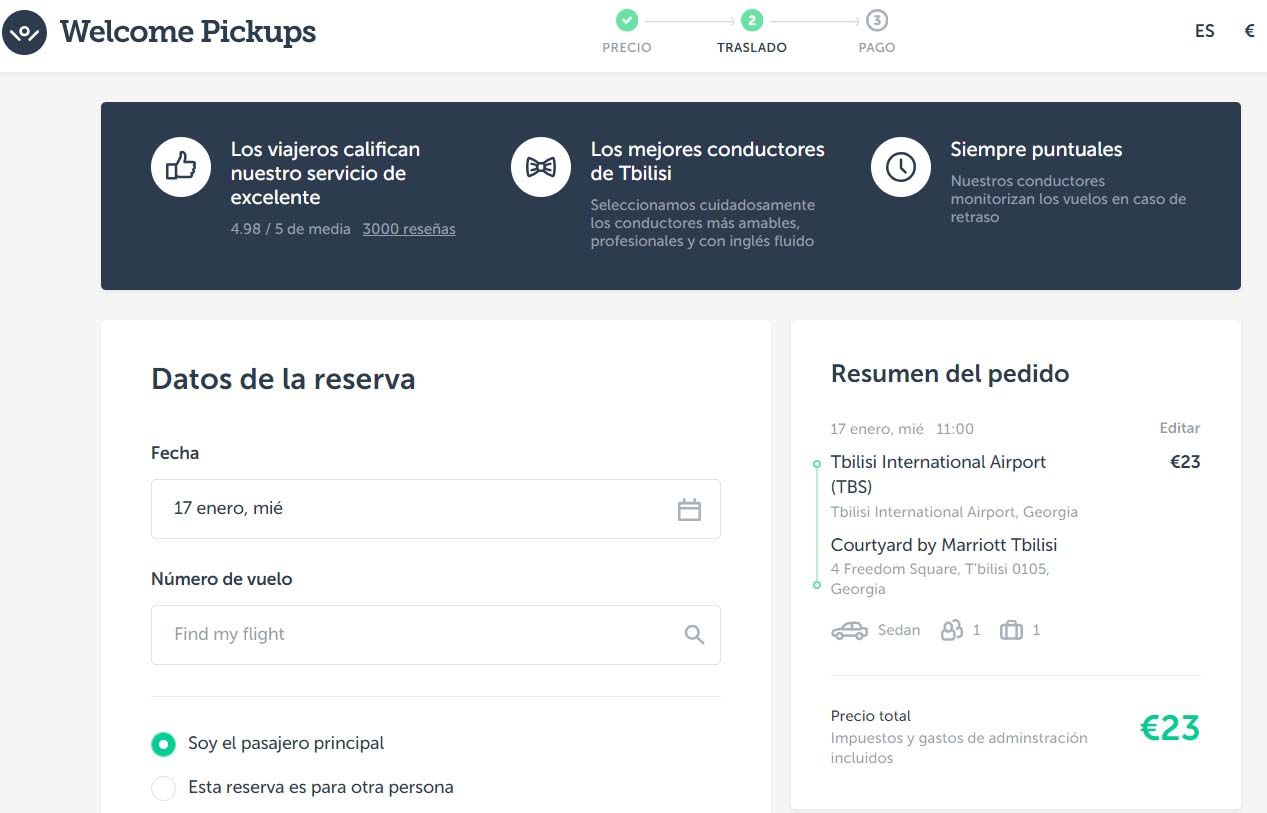Click the passengers count icon
This screenshot has height=813, width=1267.
(x=952, y=630)
